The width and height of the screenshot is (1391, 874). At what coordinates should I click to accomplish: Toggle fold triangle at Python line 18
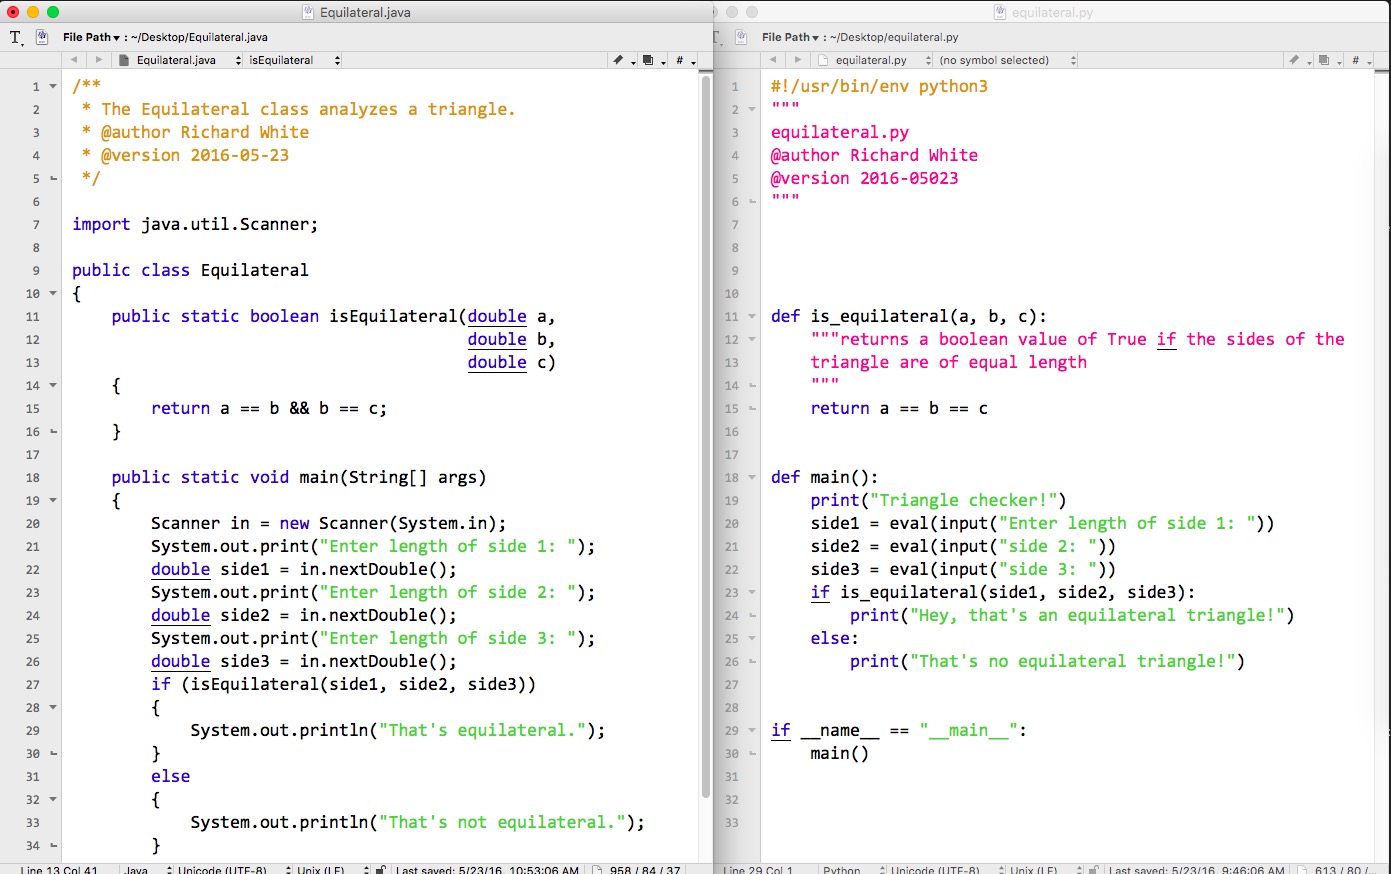point(752,477)
